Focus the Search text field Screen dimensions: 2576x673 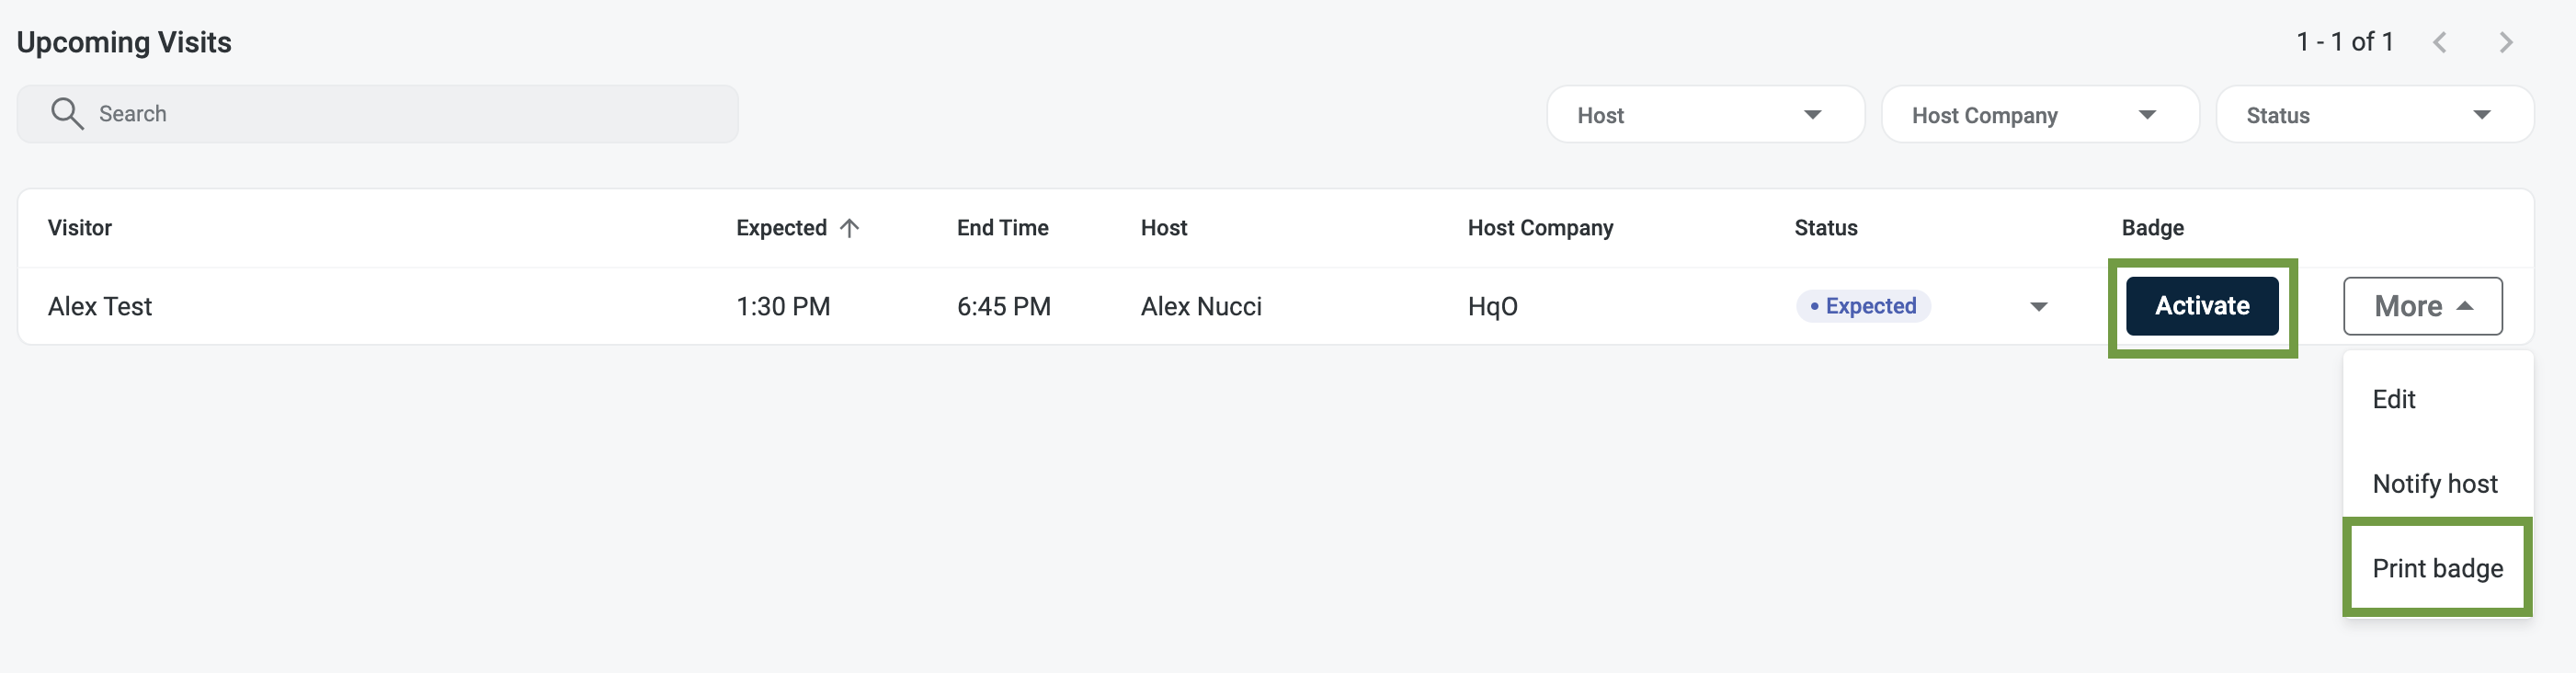coord(400,114)
